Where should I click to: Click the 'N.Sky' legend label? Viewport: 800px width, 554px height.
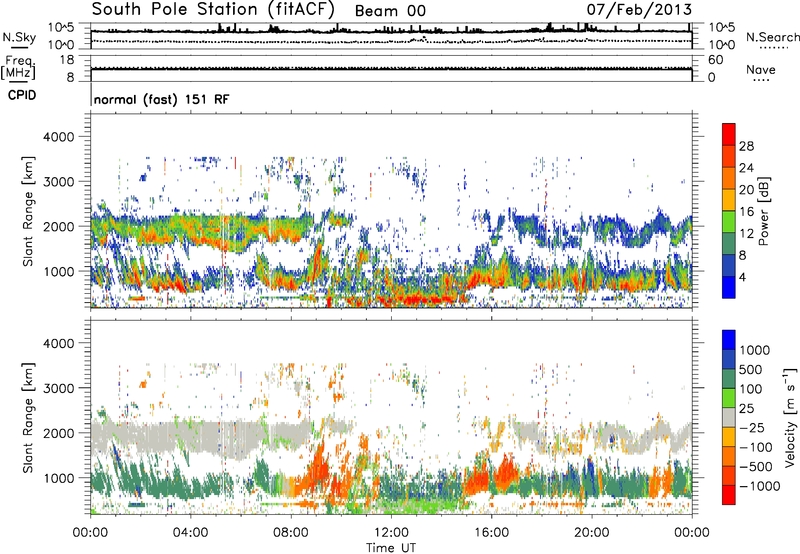(19, 37)
